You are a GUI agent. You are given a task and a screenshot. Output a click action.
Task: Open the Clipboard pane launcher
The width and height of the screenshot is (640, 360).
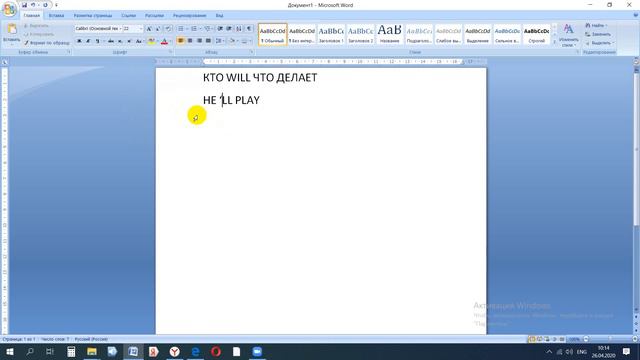click(x=69, y=52)
